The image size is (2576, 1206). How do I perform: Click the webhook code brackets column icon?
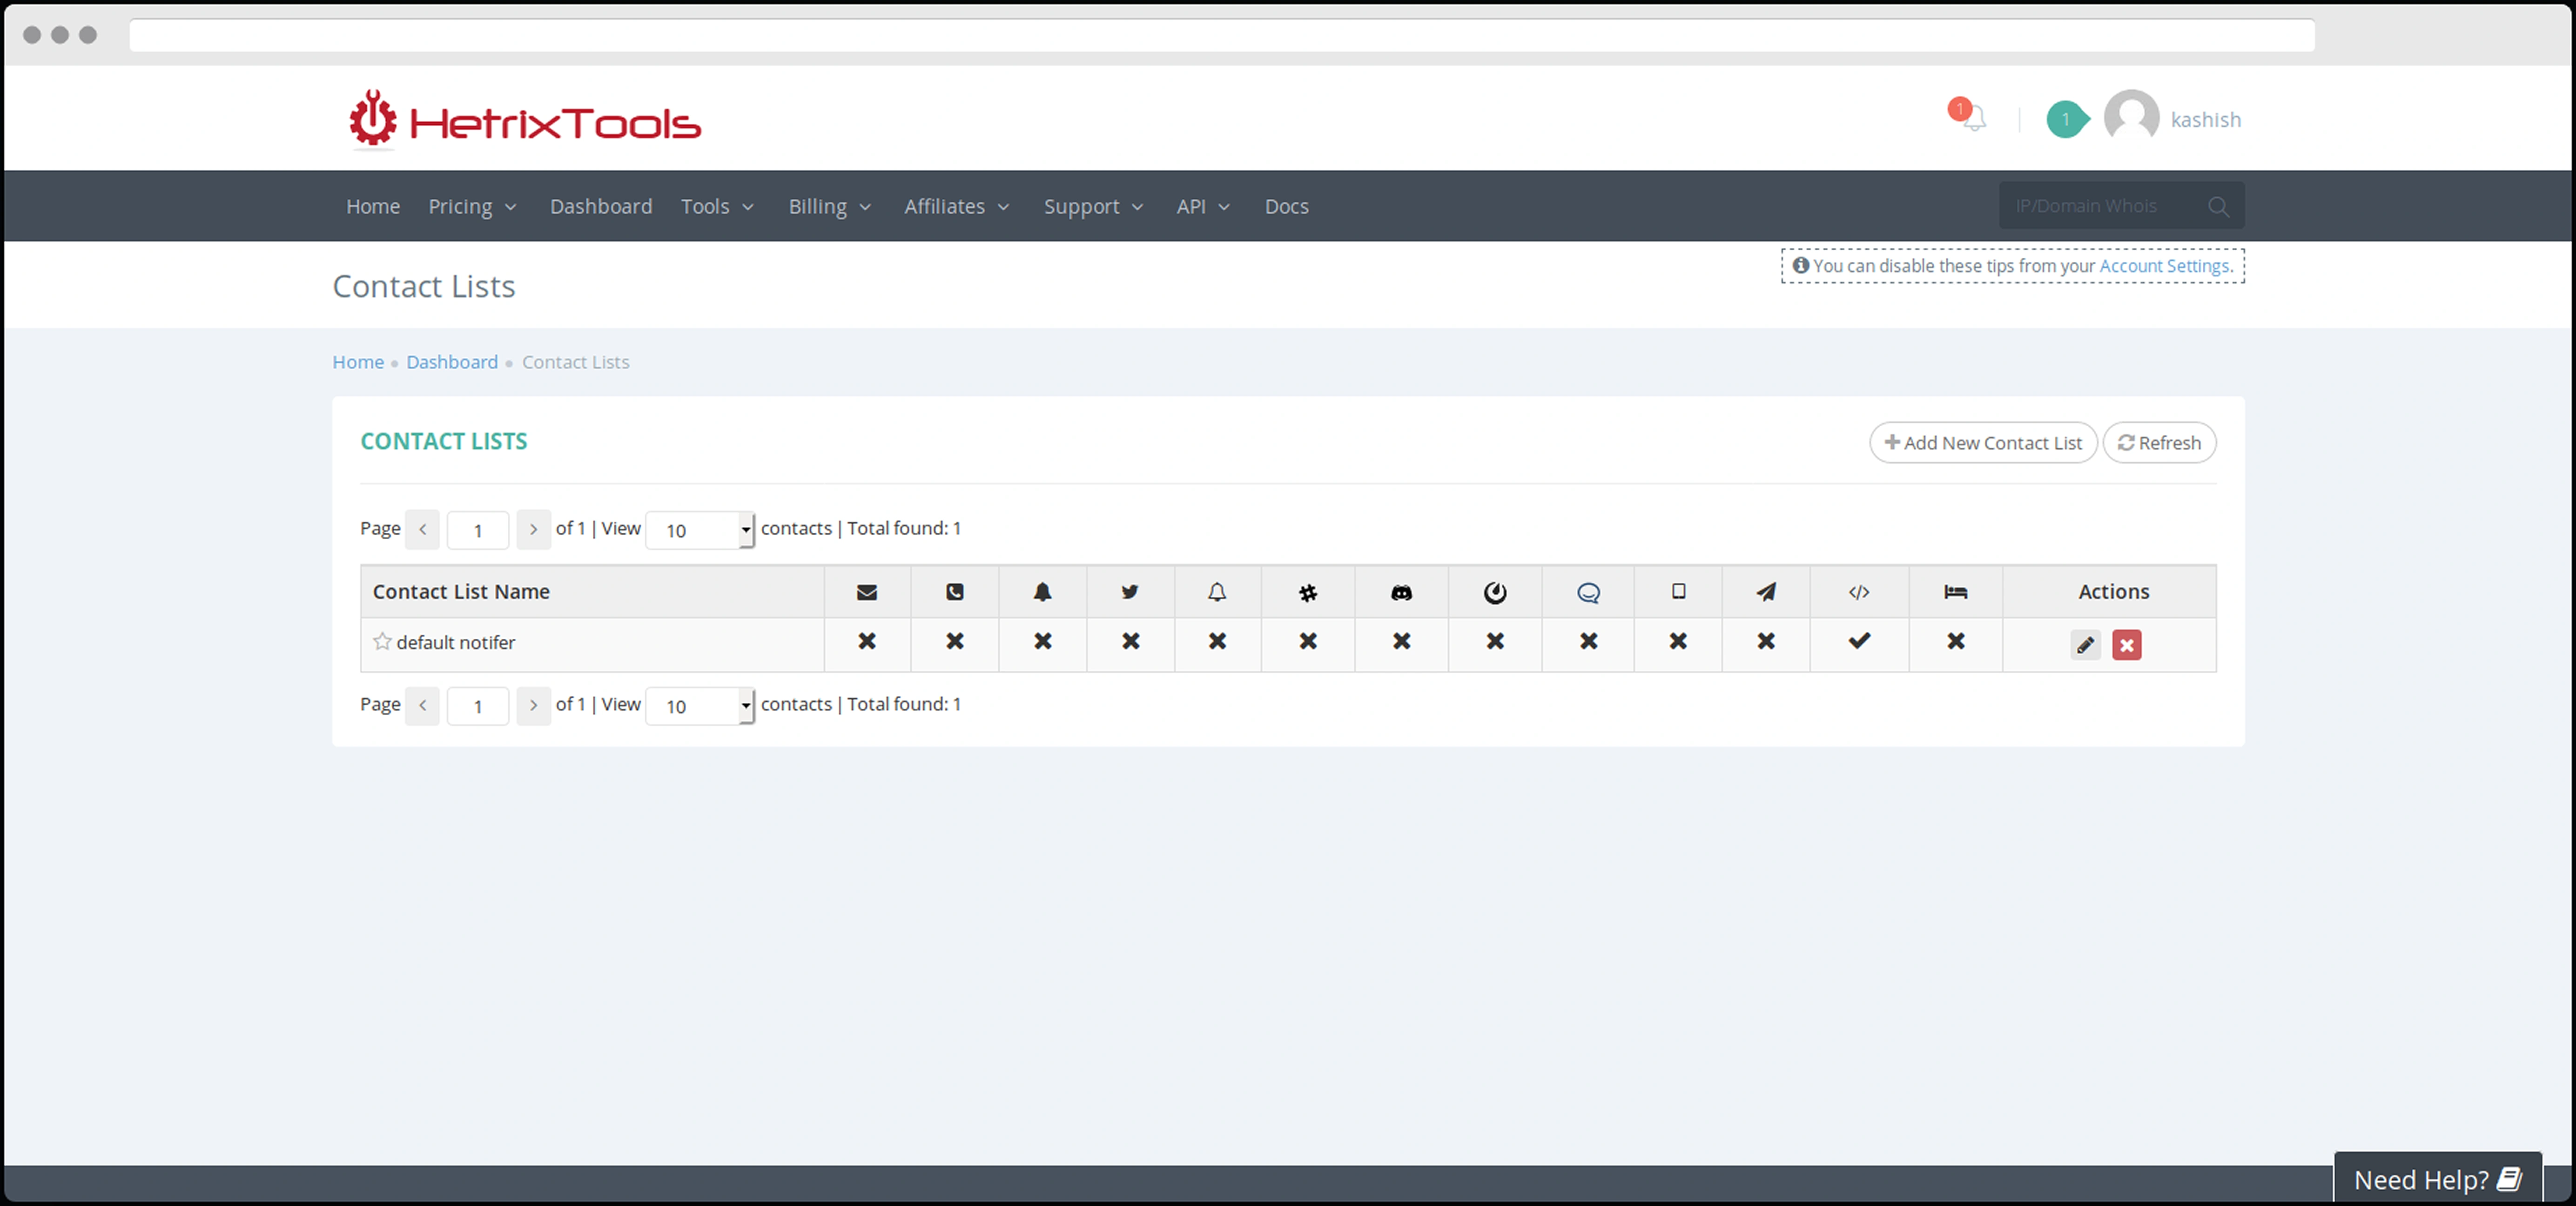pos(1858,592)
